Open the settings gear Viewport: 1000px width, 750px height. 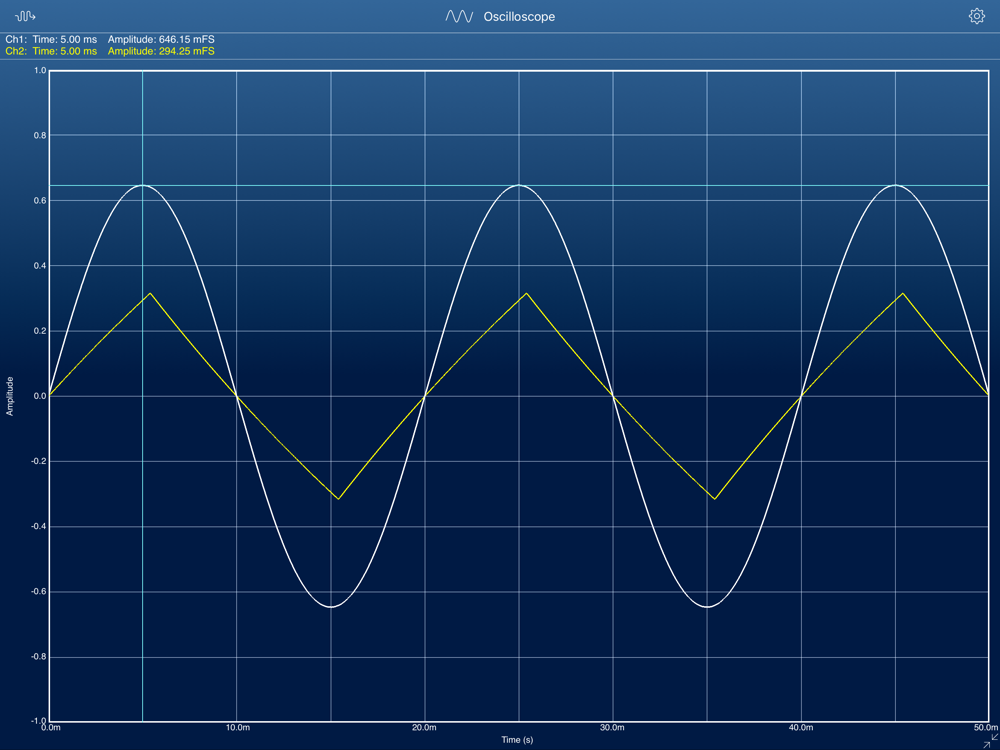click(976, 16)
